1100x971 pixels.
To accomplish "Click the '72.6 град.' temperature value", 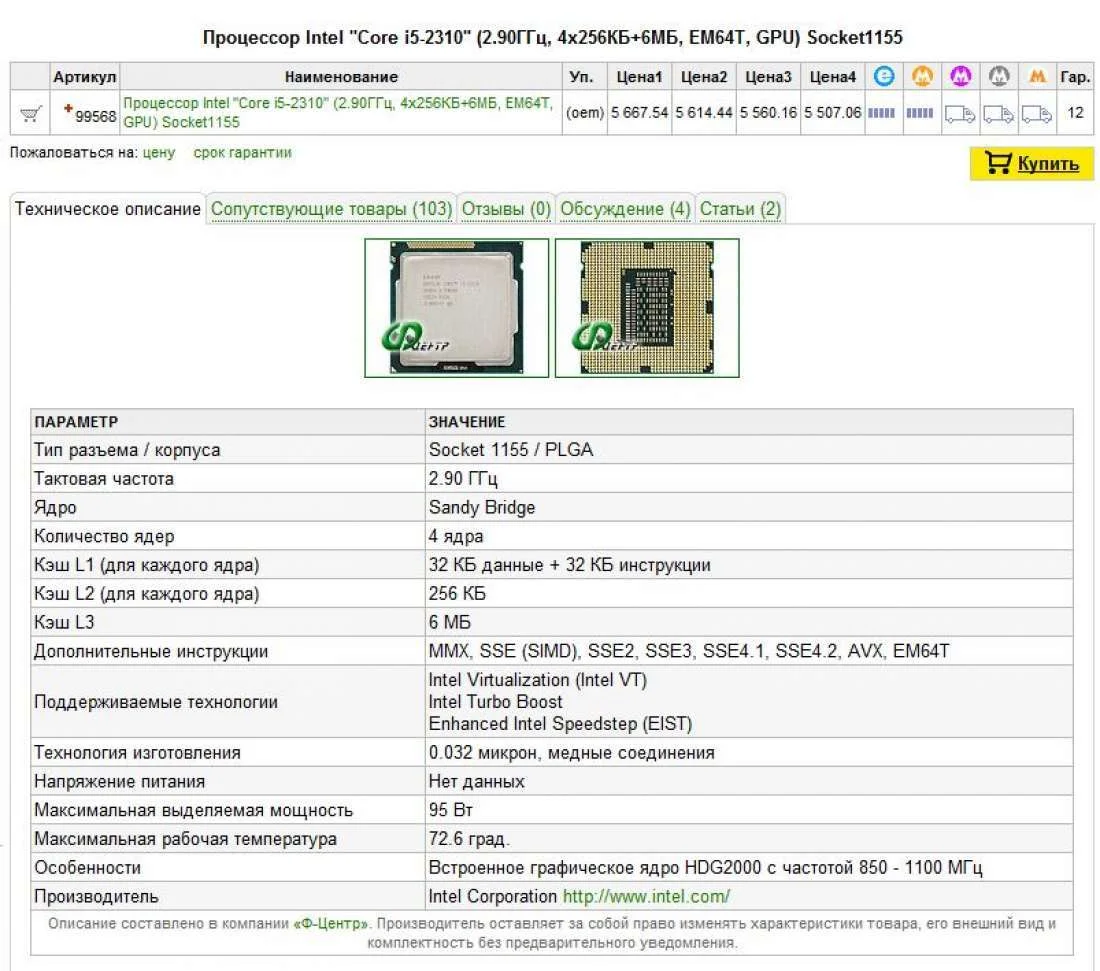I will pyautogui.click(x=469, y=839).
